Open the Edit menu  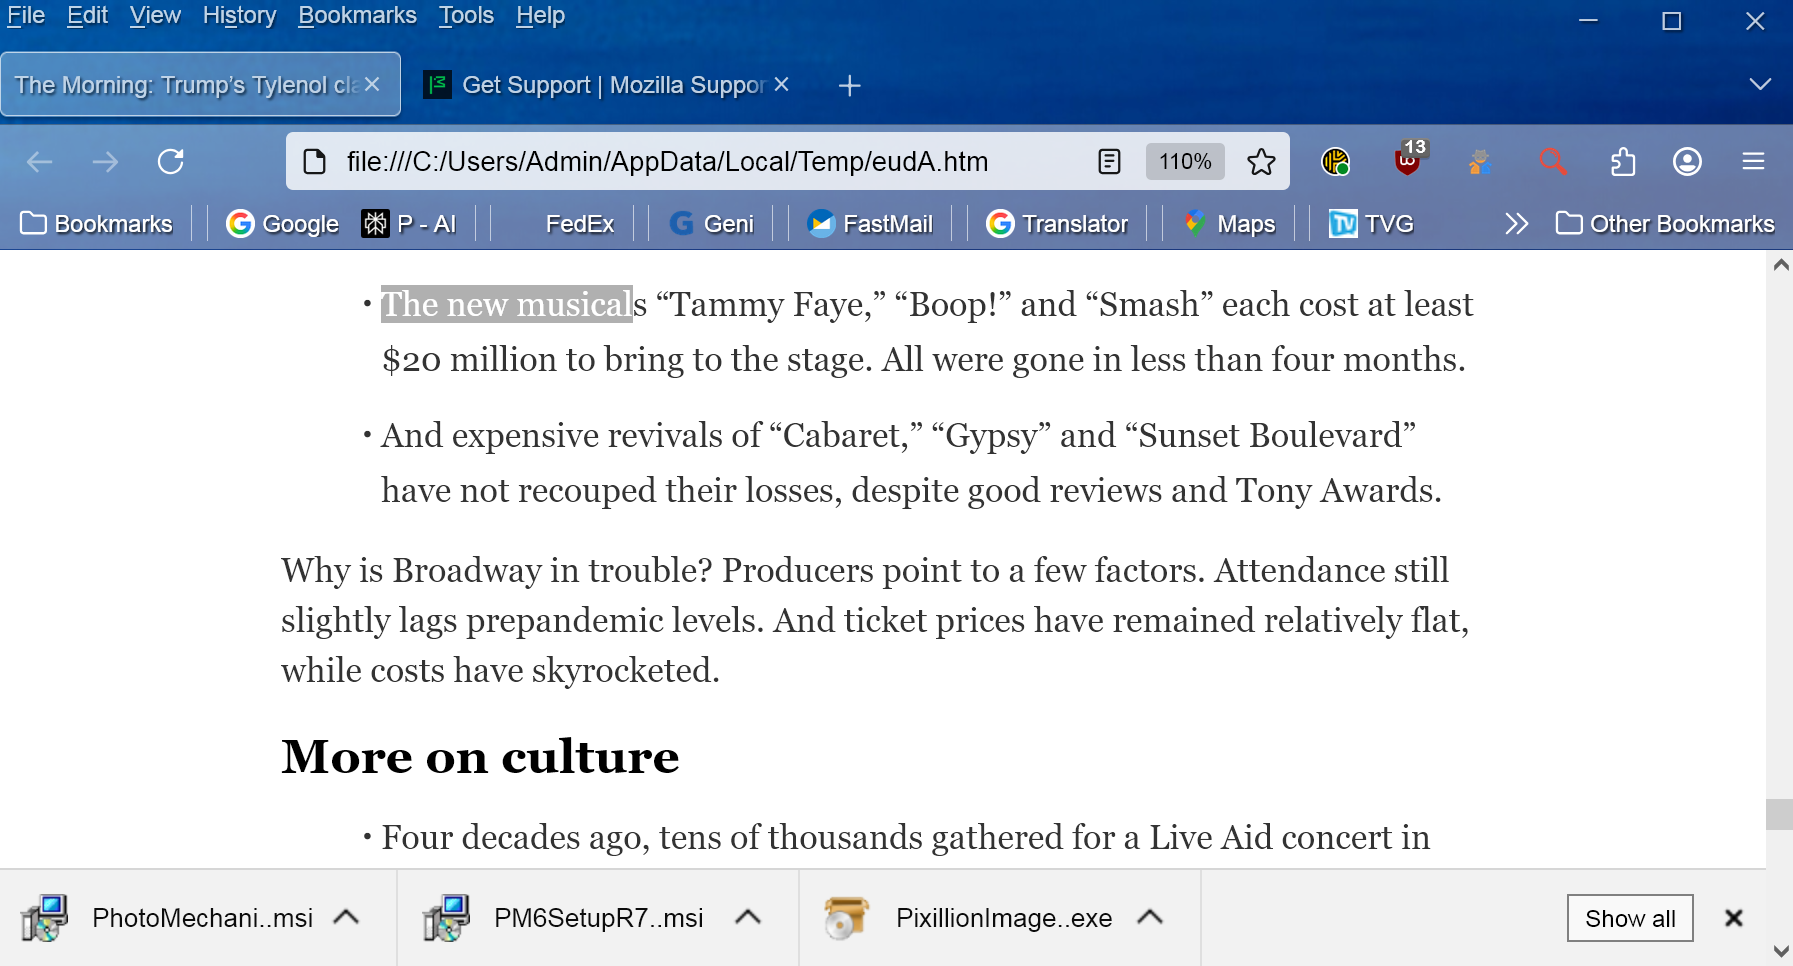click(88, 16)
